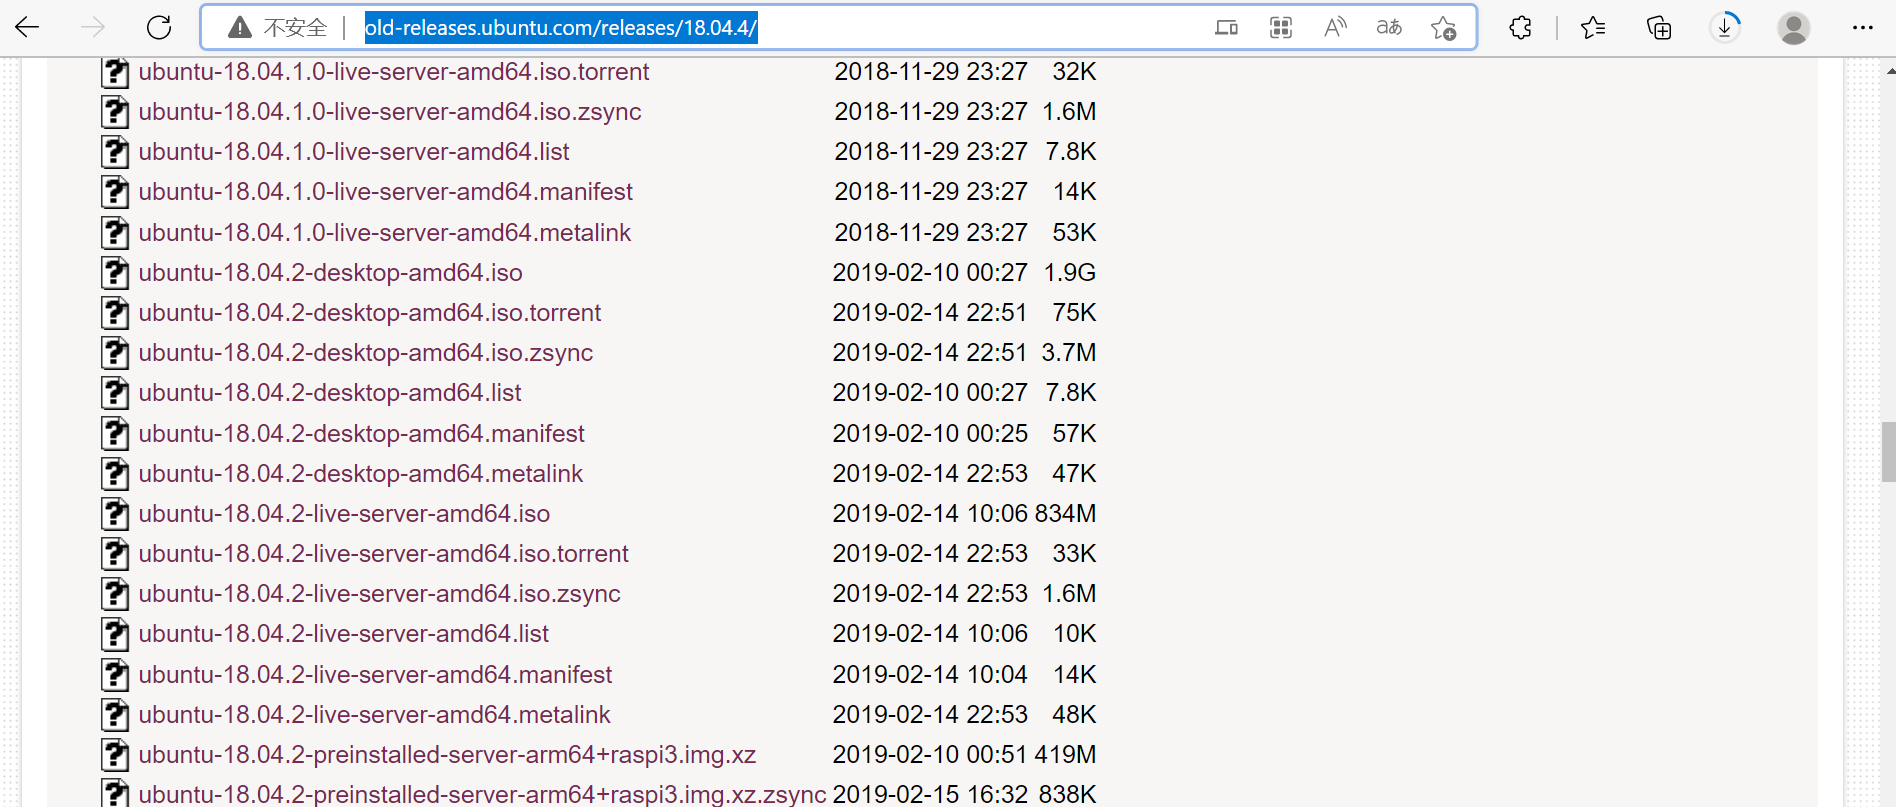Click file icon beside ubuntu-18.04.2-desktop-amd64.metalink
This screenshot has height=807, width=1896.
[x=115, y=474]
